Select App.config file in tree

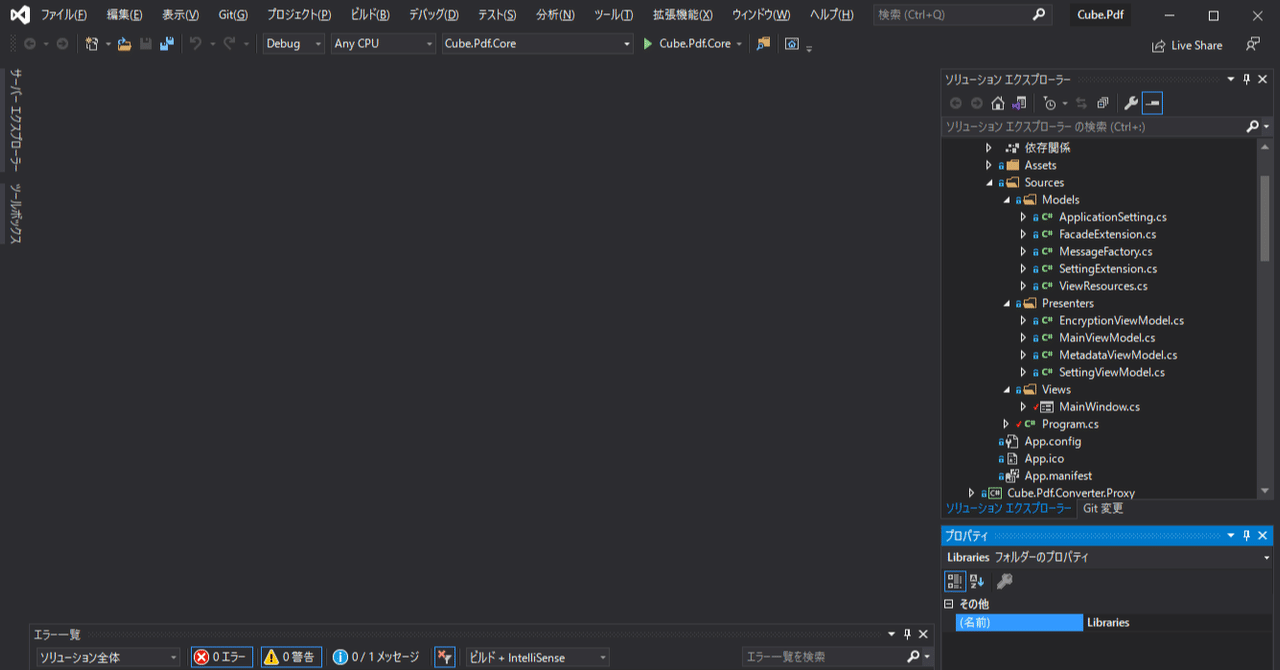[1052, 441]
